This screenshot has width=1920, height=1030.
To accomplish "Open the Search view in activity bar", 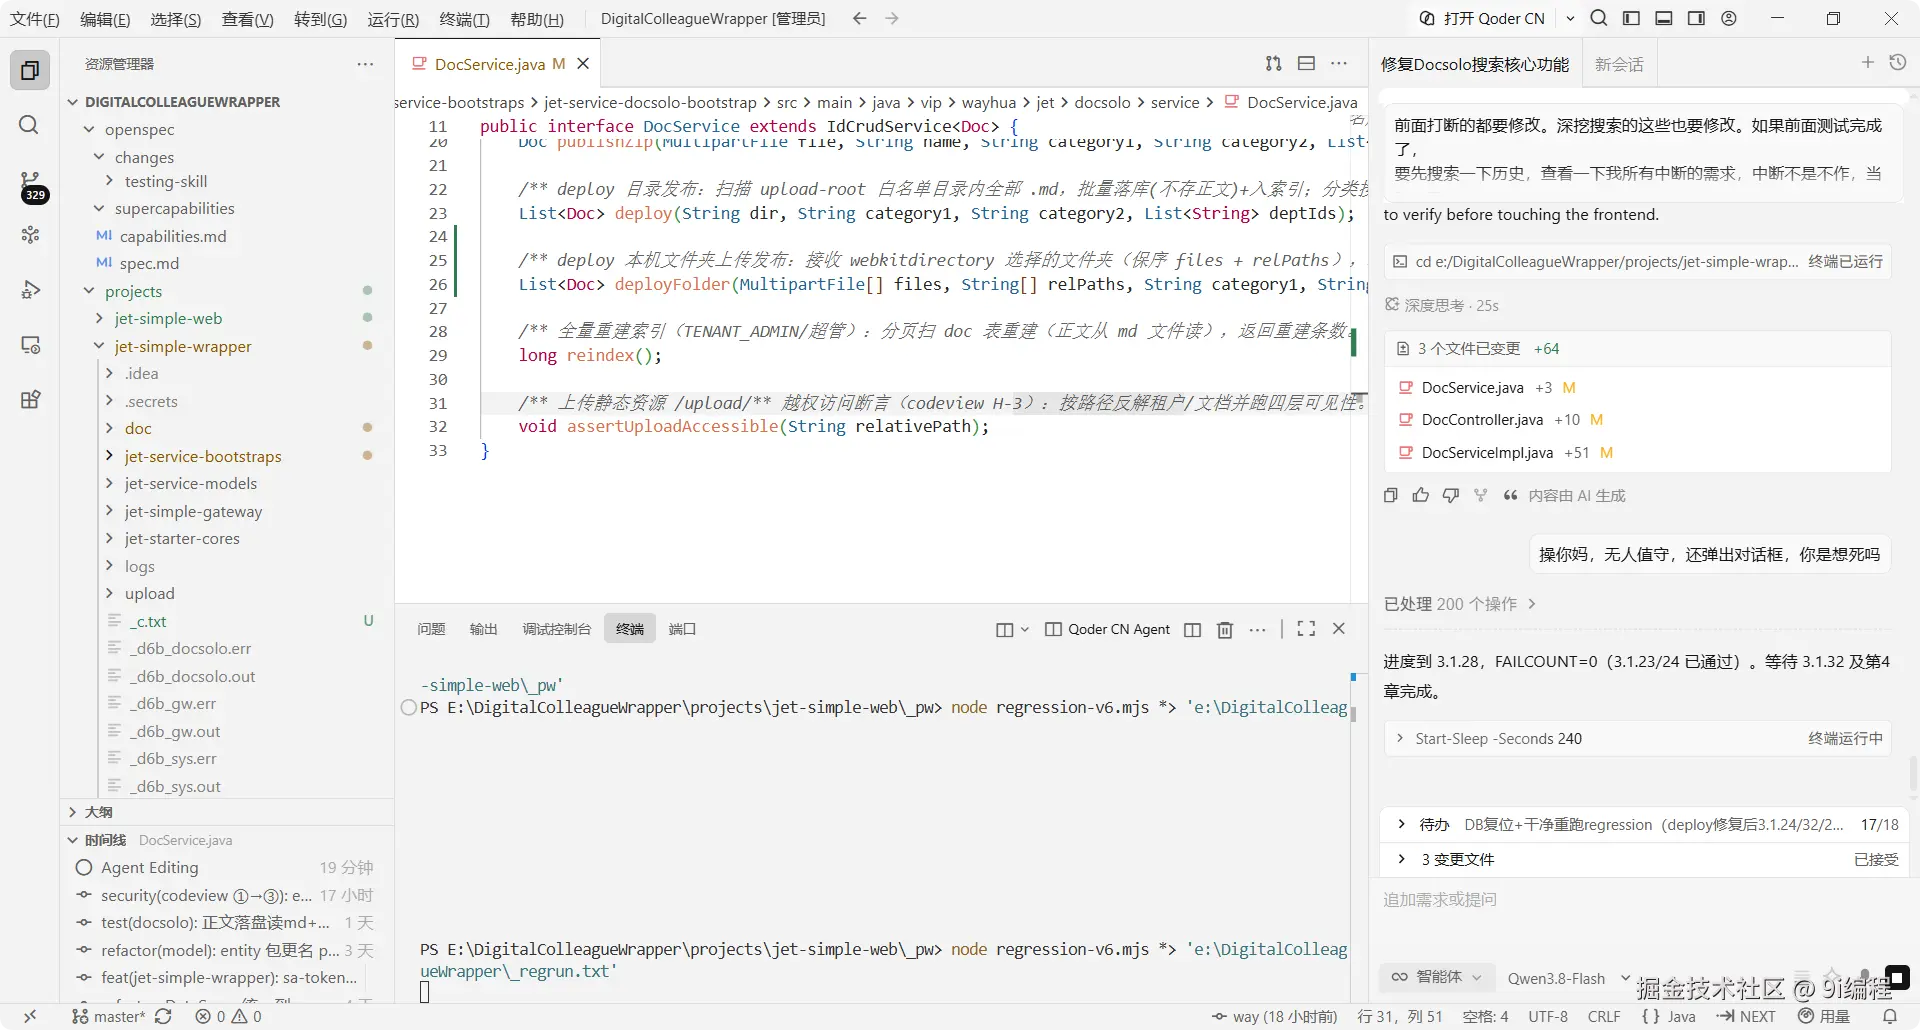I will pos(30,125).
